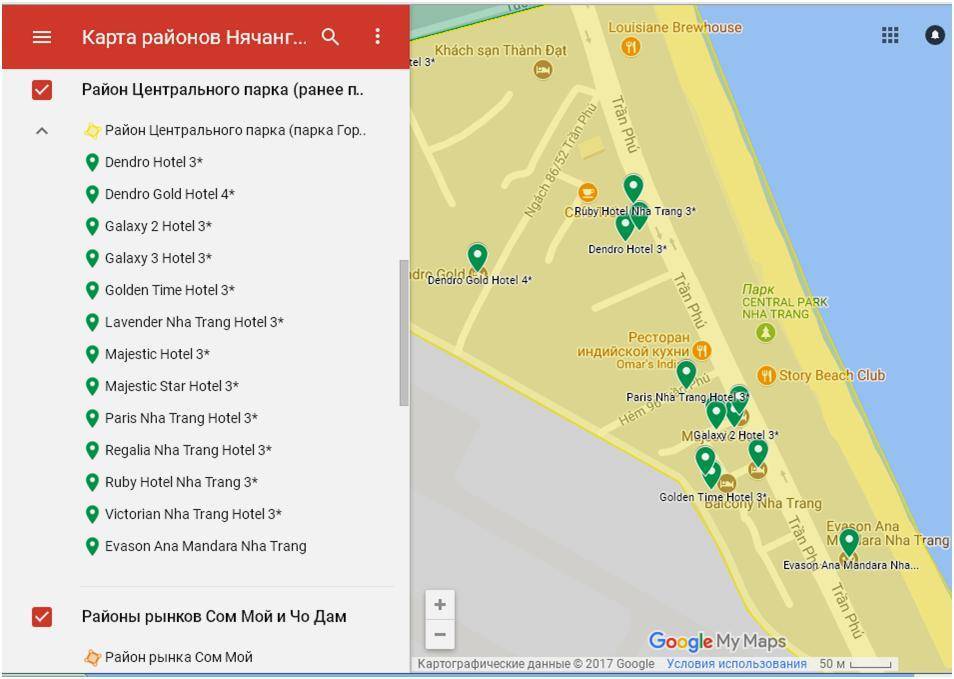954x679 pixels.
Task: Click the Louisiane Brewhouse label on map
Action: 675,27
